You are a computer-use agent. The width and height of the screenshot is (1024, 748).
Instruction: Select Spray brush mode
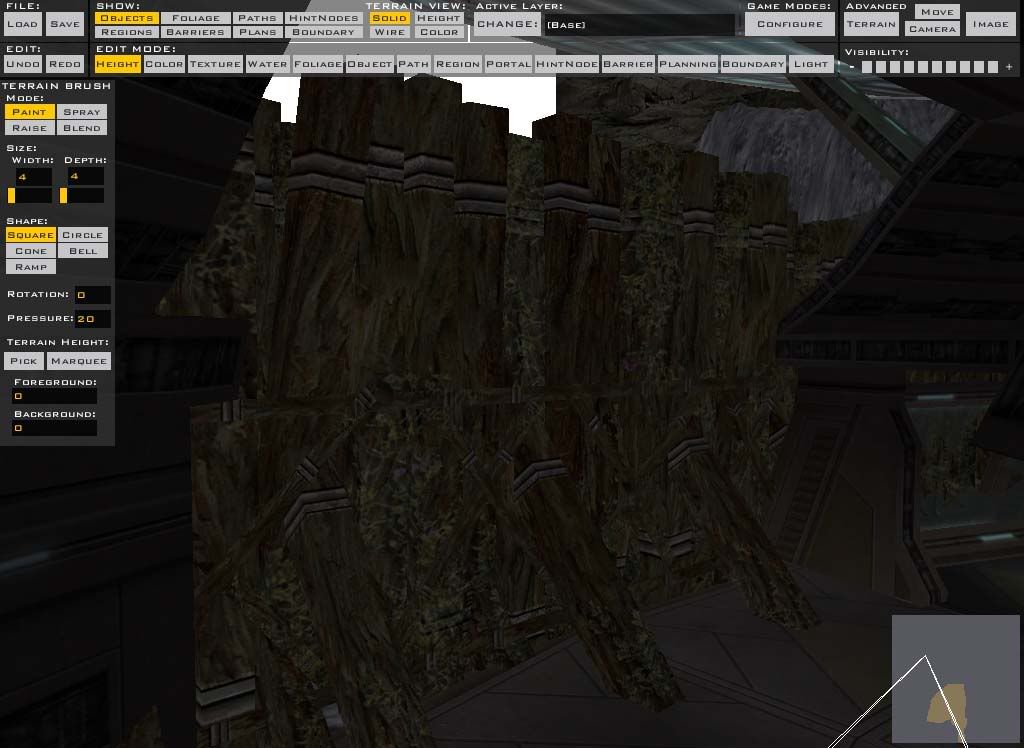tap(82, 112)
